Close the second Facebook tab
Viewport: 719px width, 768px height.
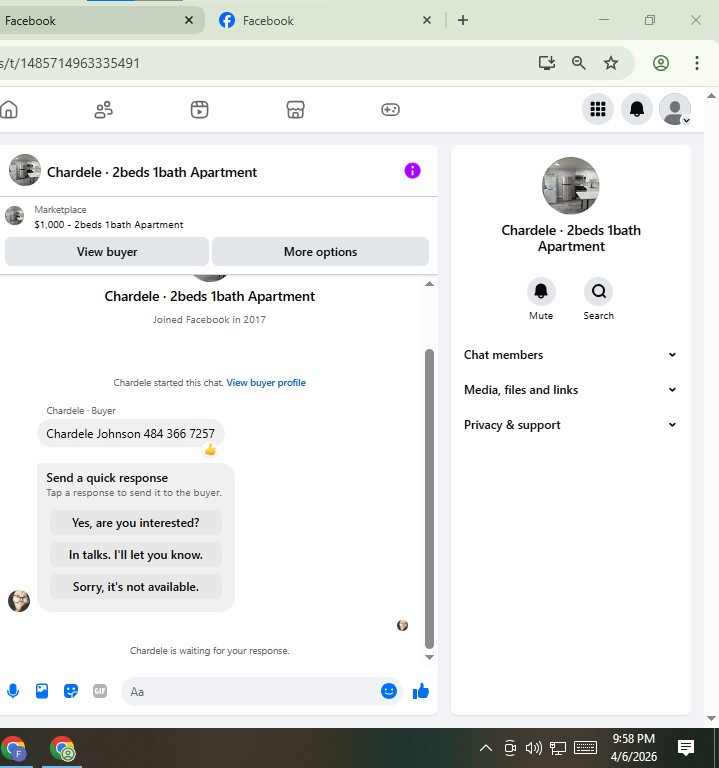pyautogui.click(x=427, y=20)
